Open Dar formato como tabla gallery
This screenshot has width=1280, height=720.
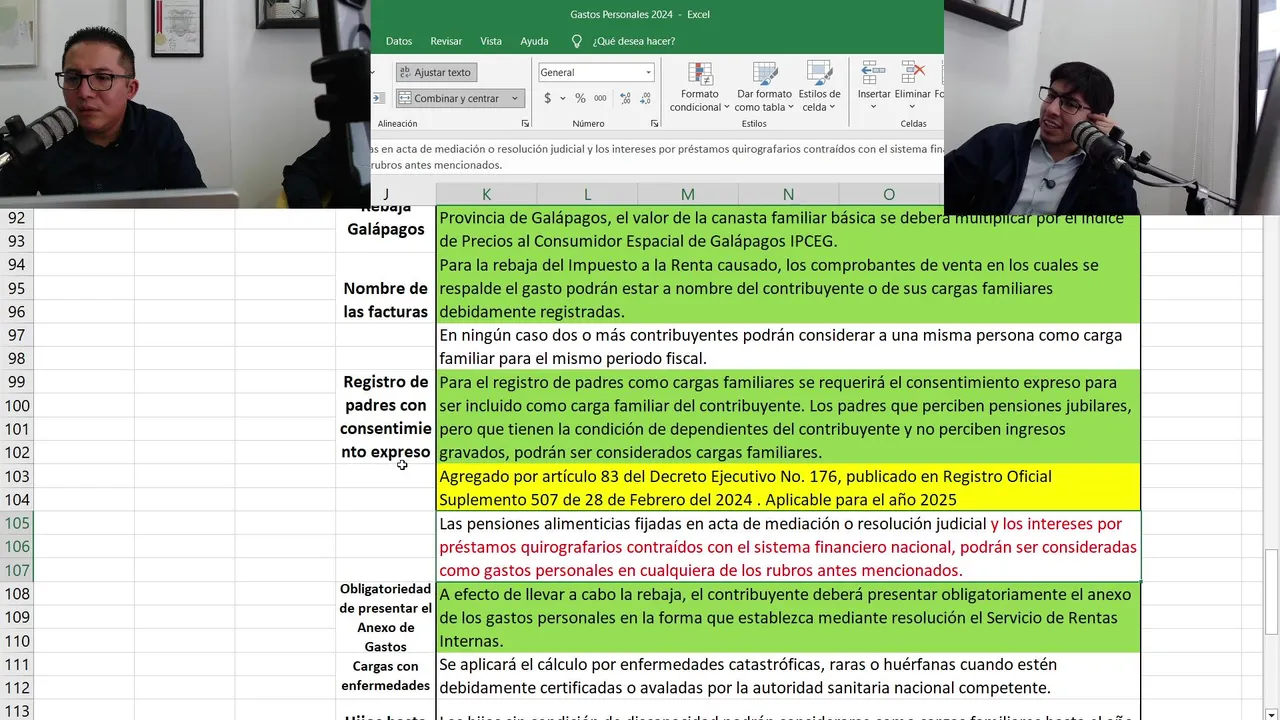[764, 87]
